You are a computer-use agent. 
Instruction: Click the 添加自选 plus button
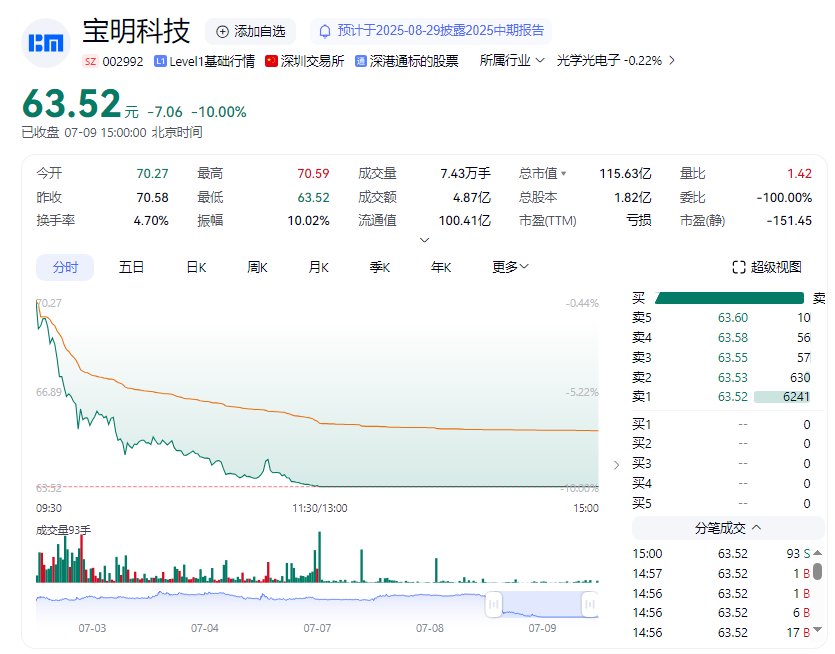222,32
